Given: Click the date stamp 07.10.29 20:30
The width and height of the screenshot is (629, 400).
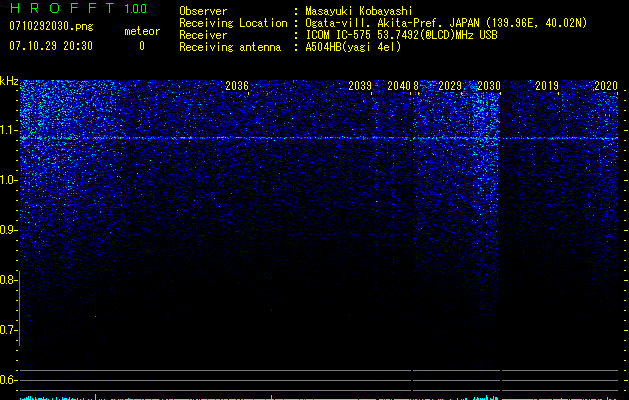Looking at the screenshot, I should tap(51, 46).
